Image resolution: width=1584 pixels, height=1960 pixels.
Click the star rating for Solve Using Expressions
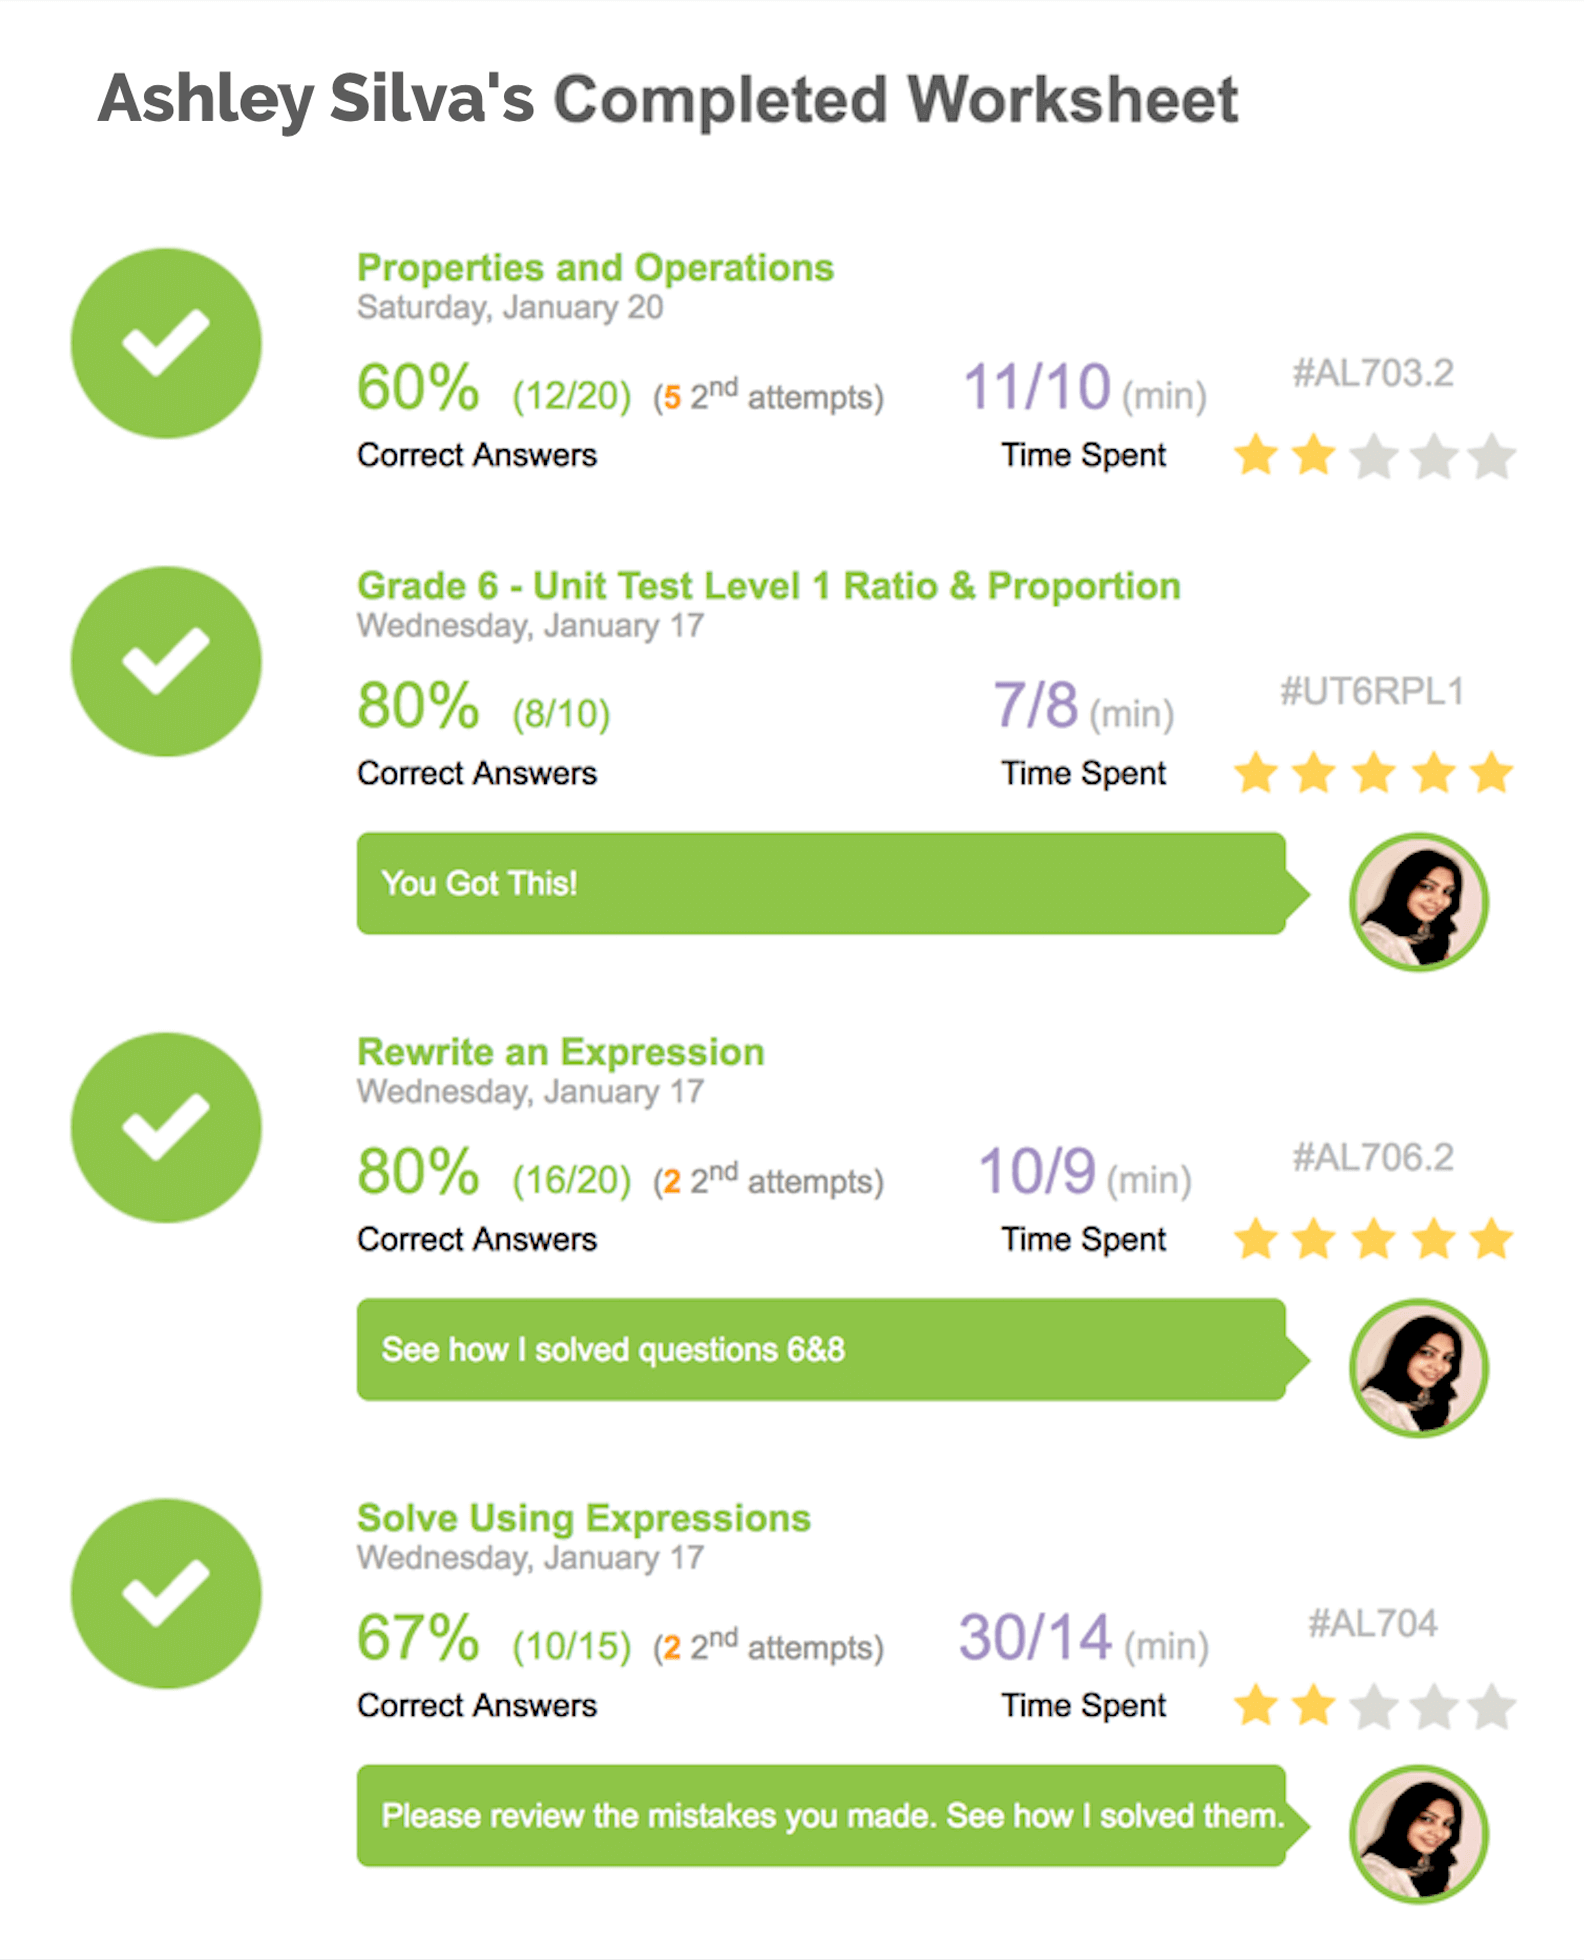(x=1374, y=1706)
